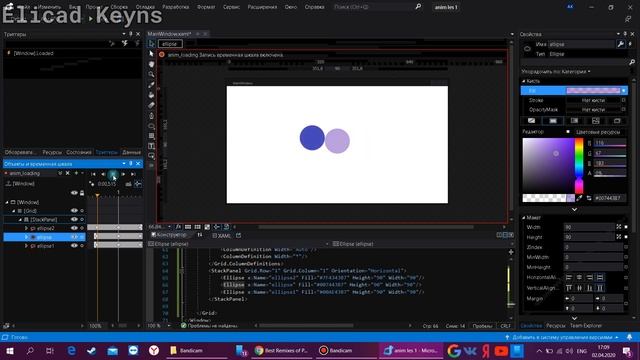Select the Selection arrow tool
This screenshot has width=640, height=360.
[151, 43]
